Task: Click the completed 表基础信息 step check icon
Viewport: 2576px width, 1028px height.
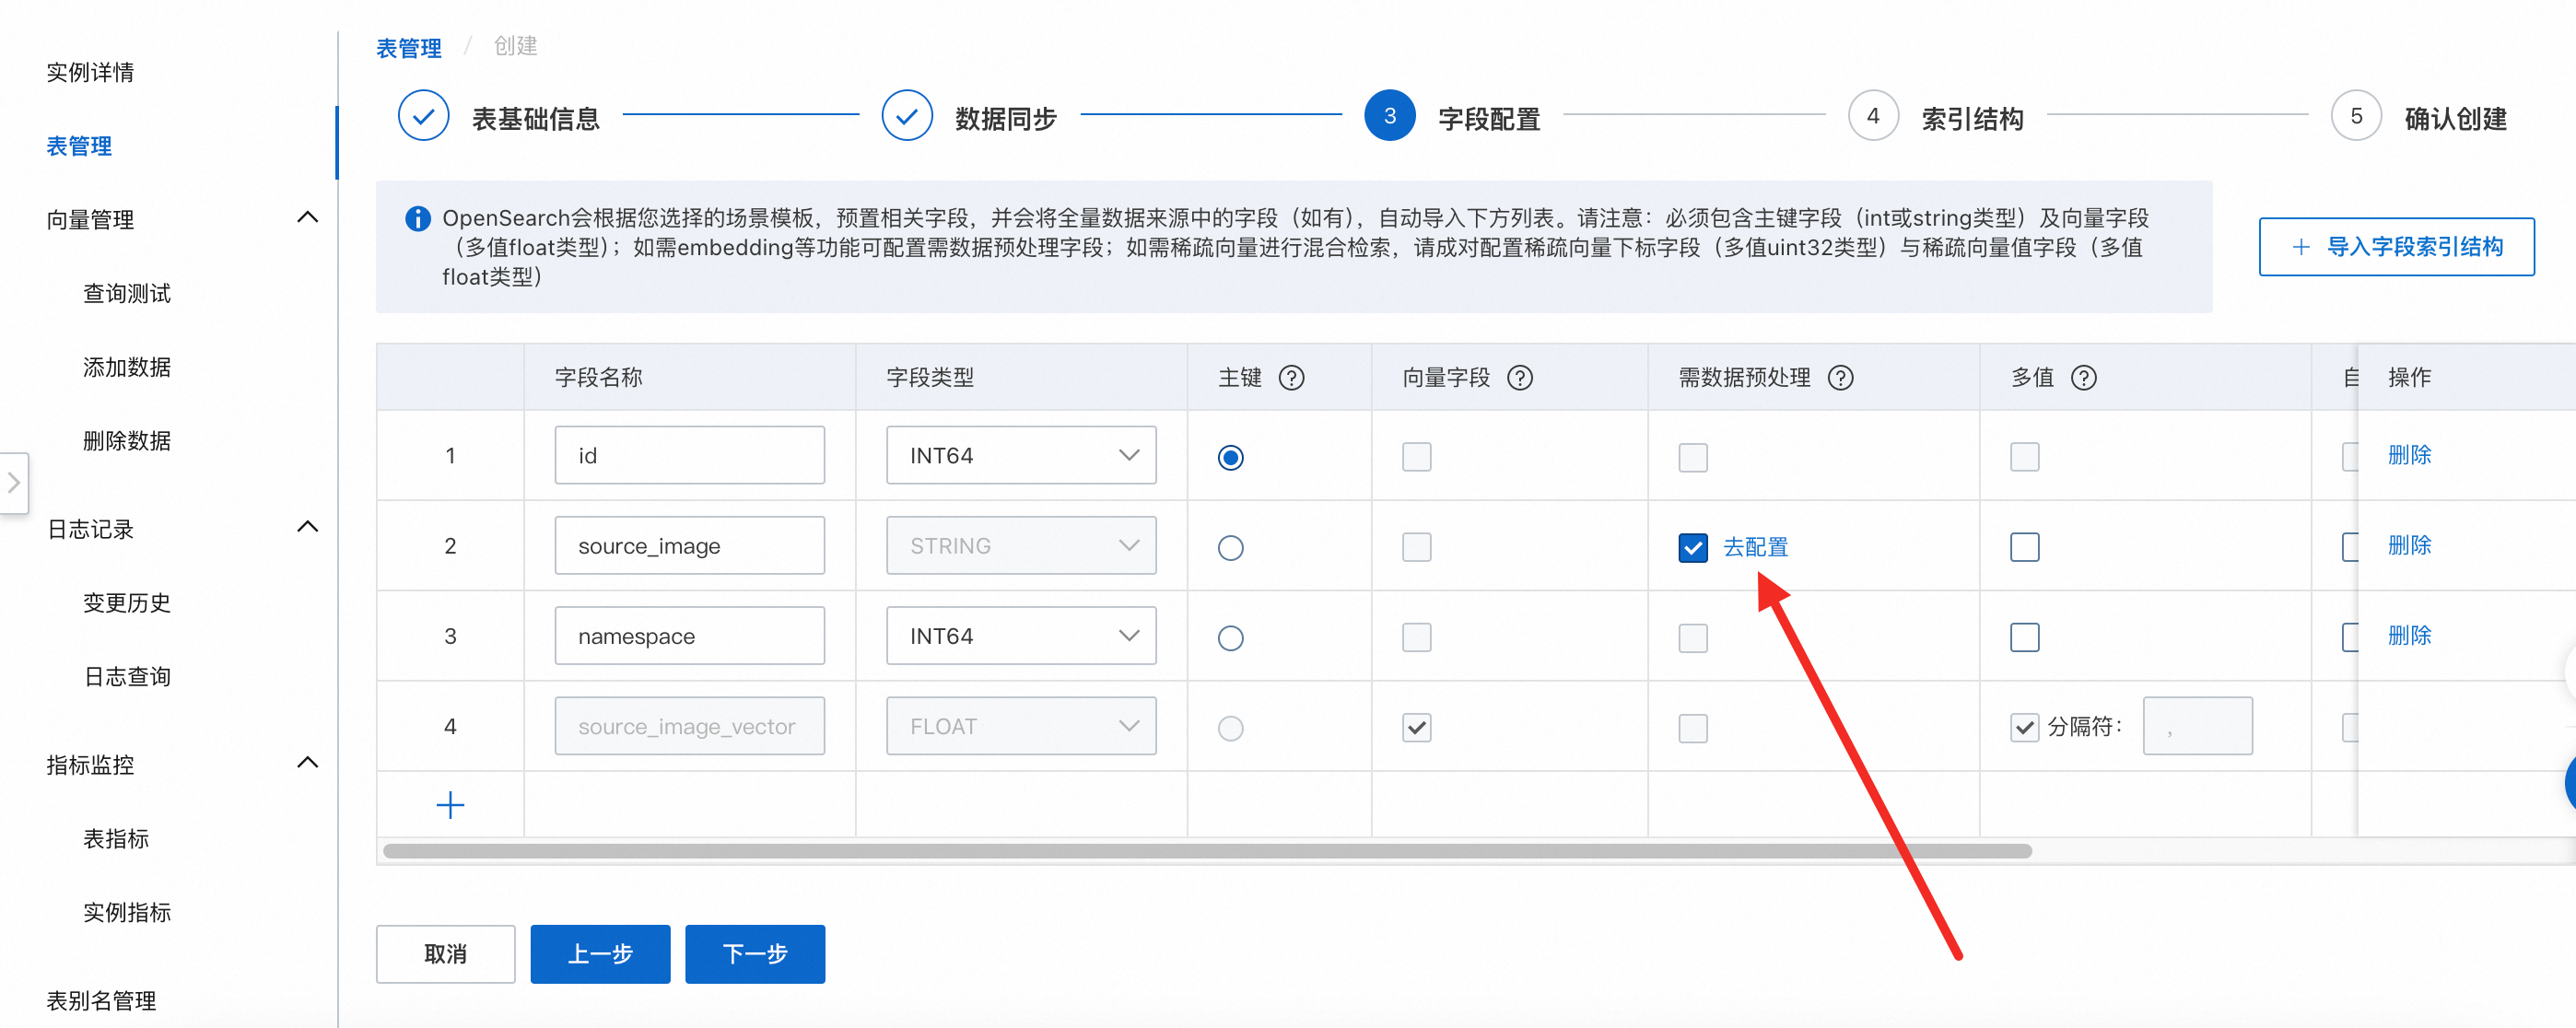Action: [423, 117]
